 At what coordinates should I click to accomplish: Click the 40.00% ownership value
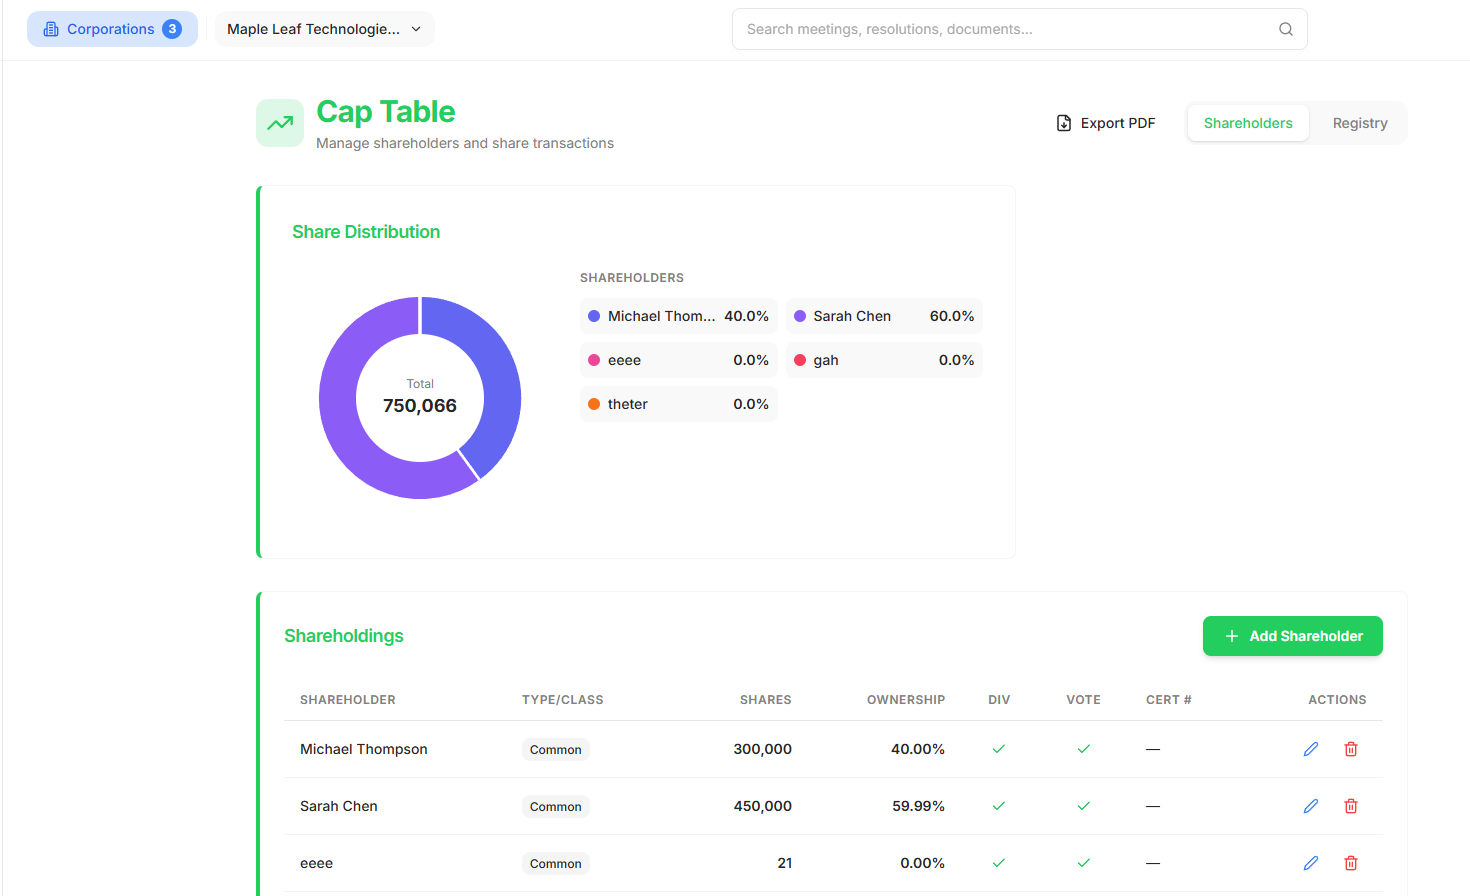(x=918, y=749)
